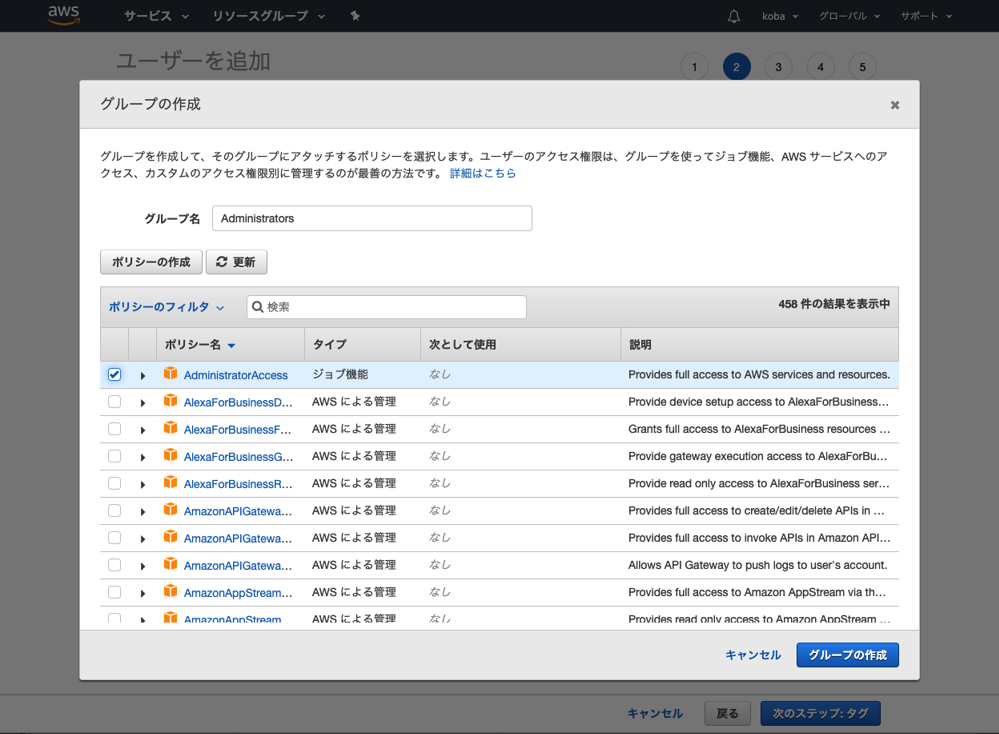The height and width of the screenshot is (734, 999).
Task: Click the ジョブ機能 type cell
Action: (340, 375)
